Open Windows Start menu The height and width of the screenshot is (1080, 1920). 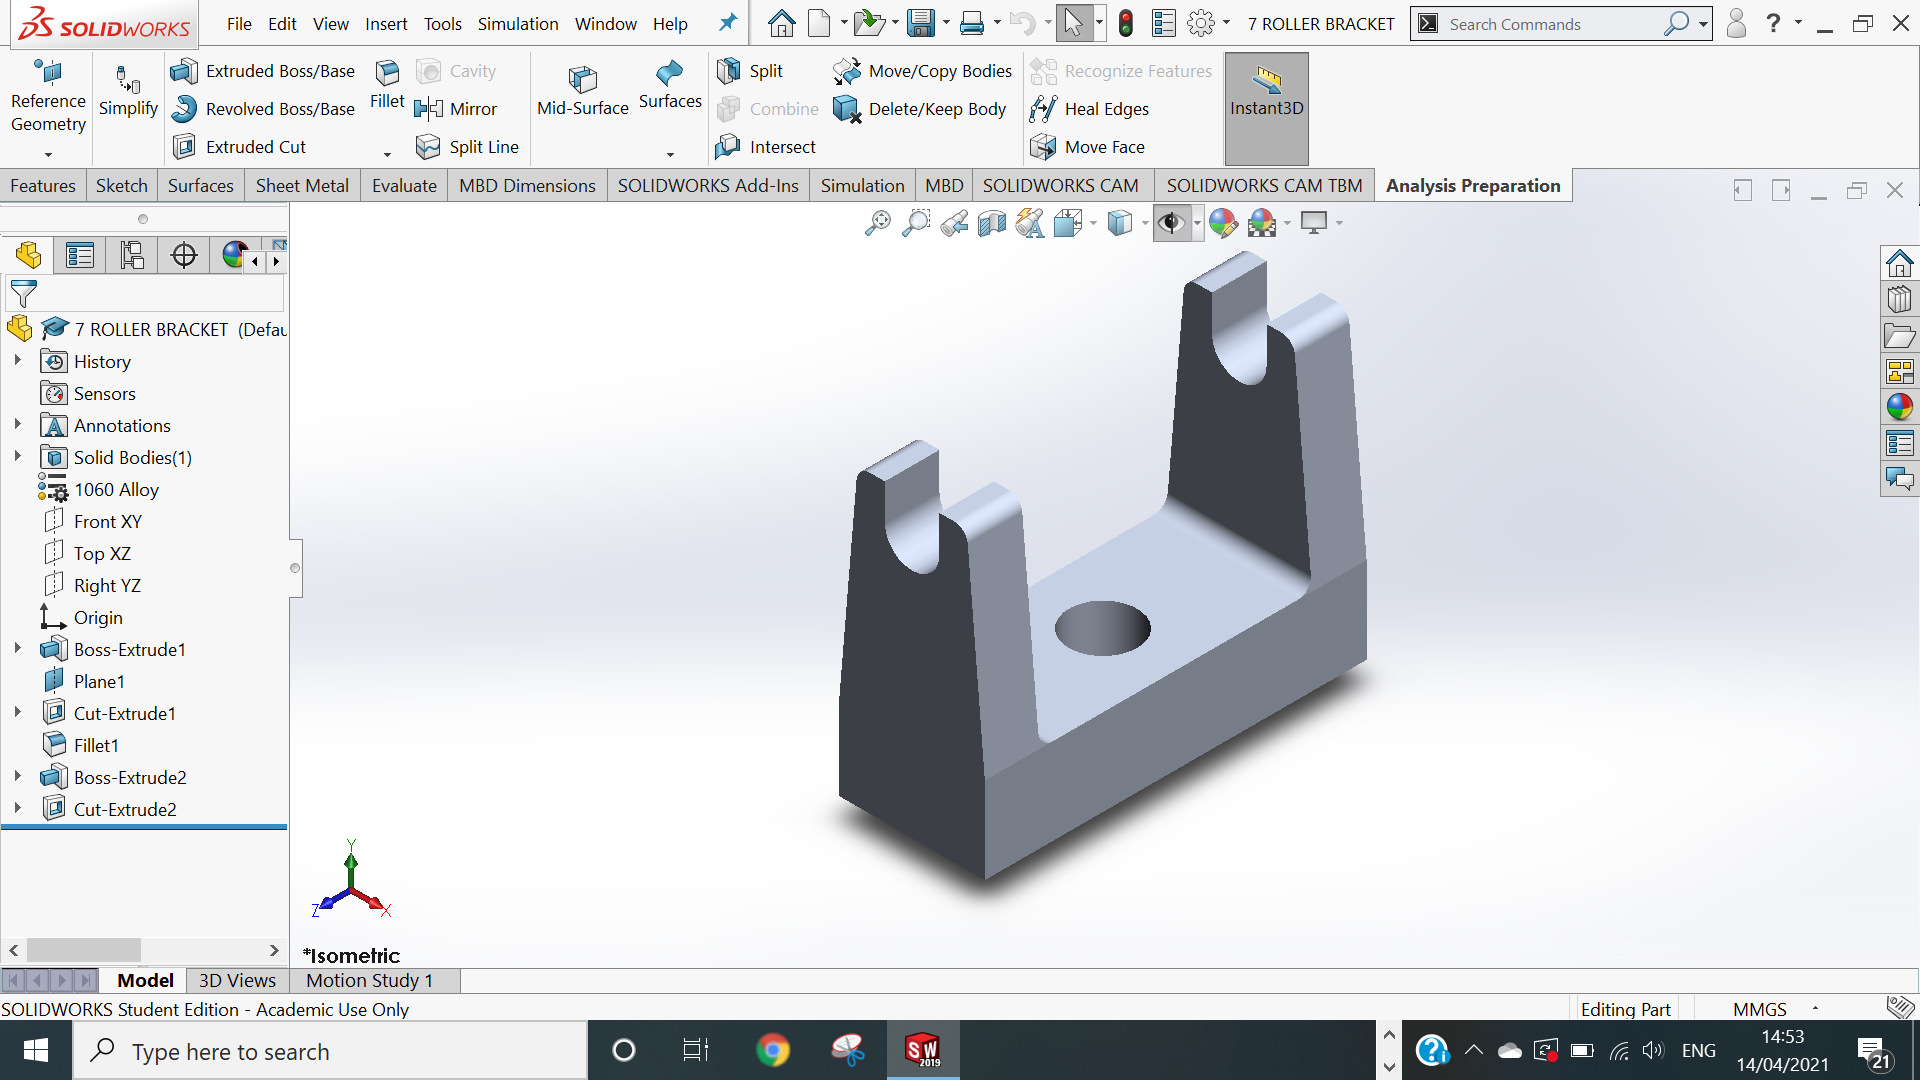pyautogui.click(x=36, y=1051)
